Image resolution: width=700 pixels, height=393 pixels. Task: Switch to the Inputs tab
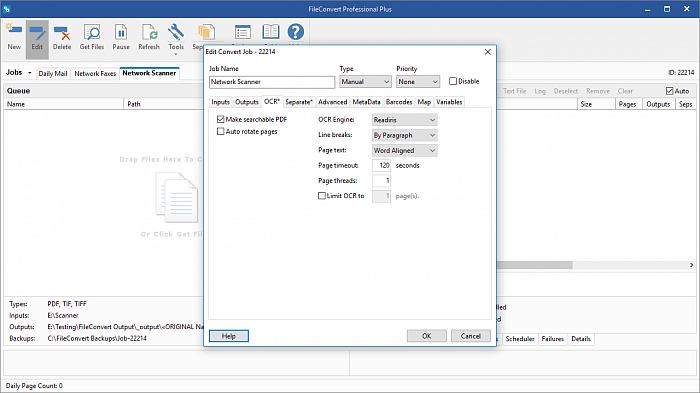(221, 102)
